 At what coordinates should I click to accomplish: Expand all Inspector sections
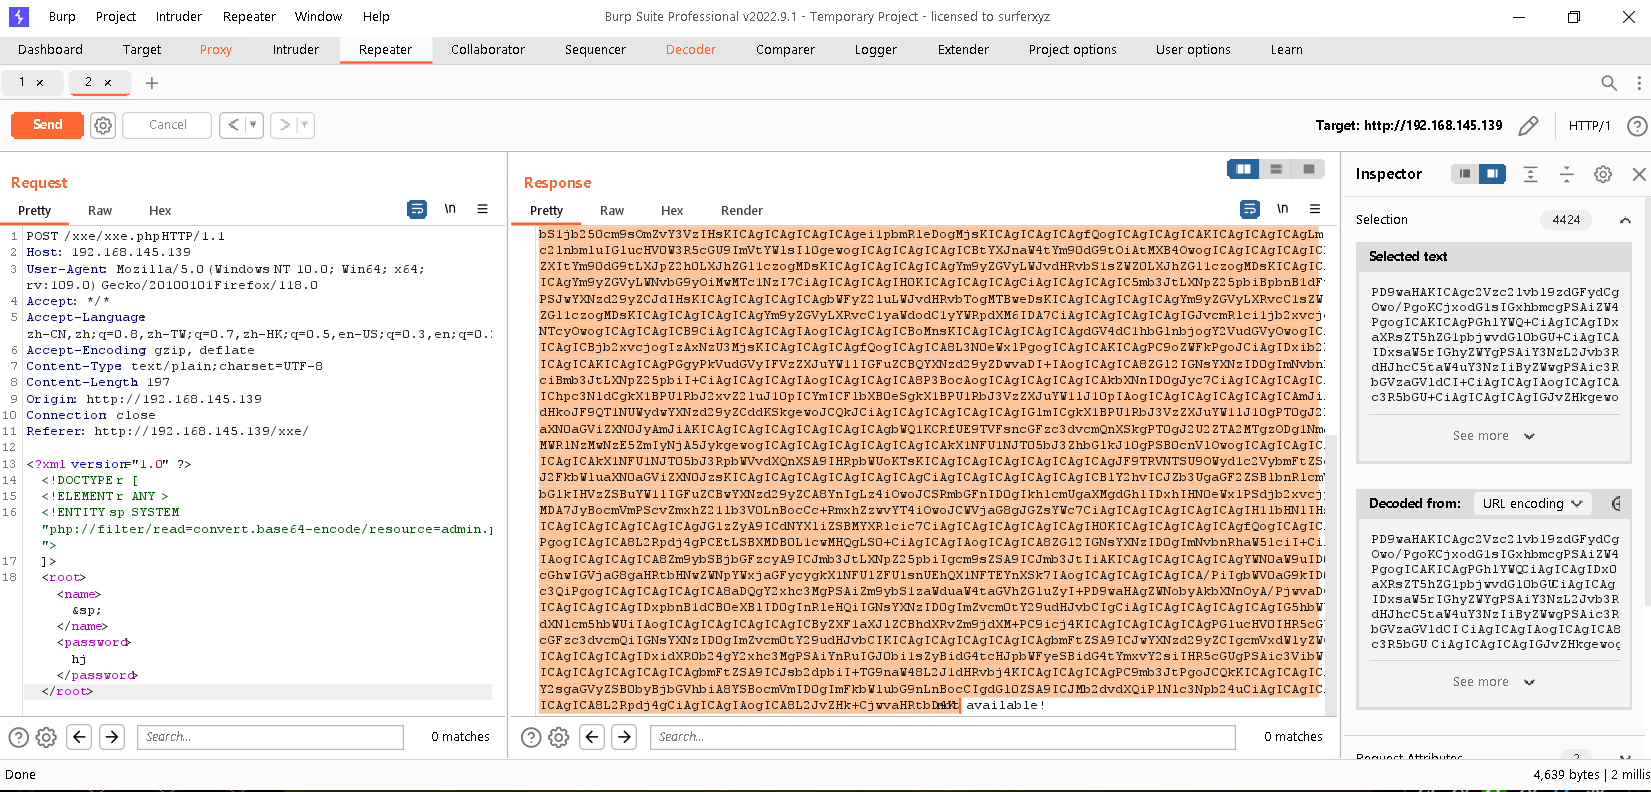(x=1530, y=174)
